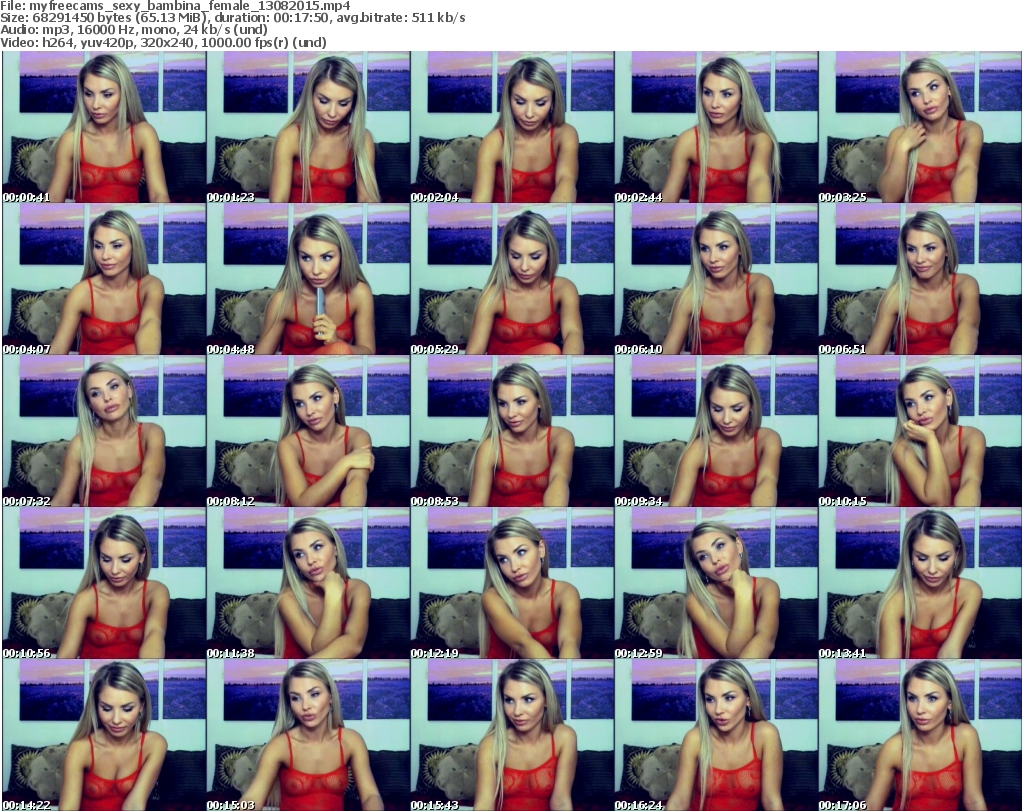Viewport: 1024px width, 811px height.
Task: Click the Video line reading h264, yuv420p
Action: (163, 42)
